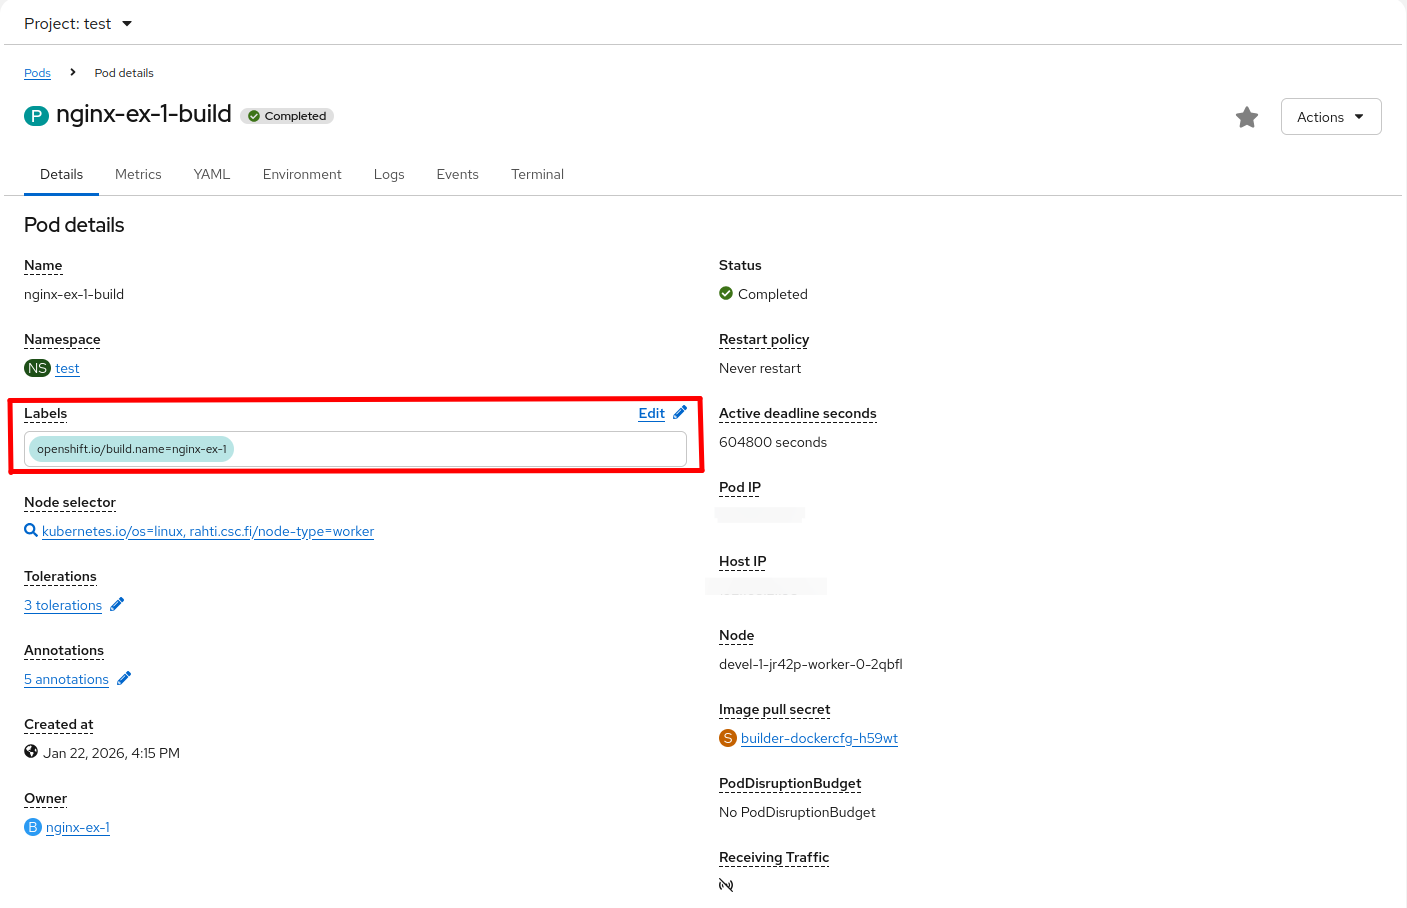The height and width of the screenshot is (908, 1407).
Task: Click the pencil icon next to annotations
Action: [124, 679]
